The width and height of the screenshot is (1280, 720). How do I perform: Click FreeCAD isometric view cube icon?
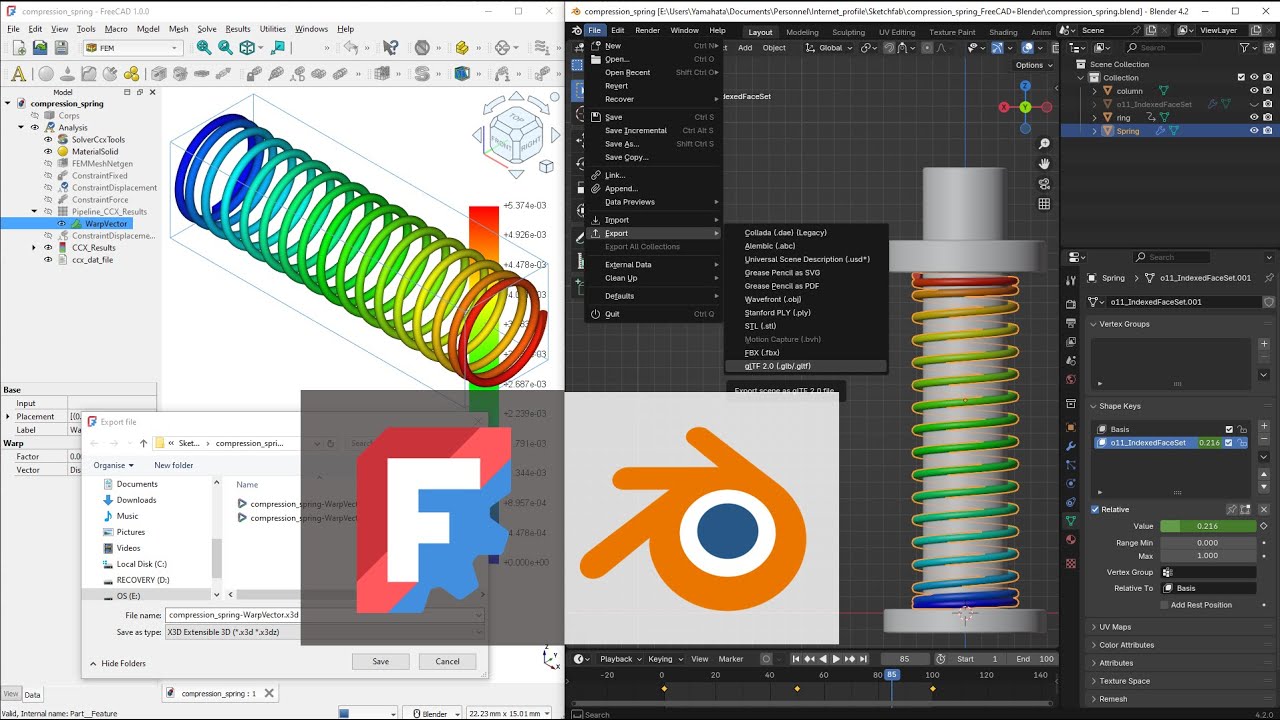(247, 47)
